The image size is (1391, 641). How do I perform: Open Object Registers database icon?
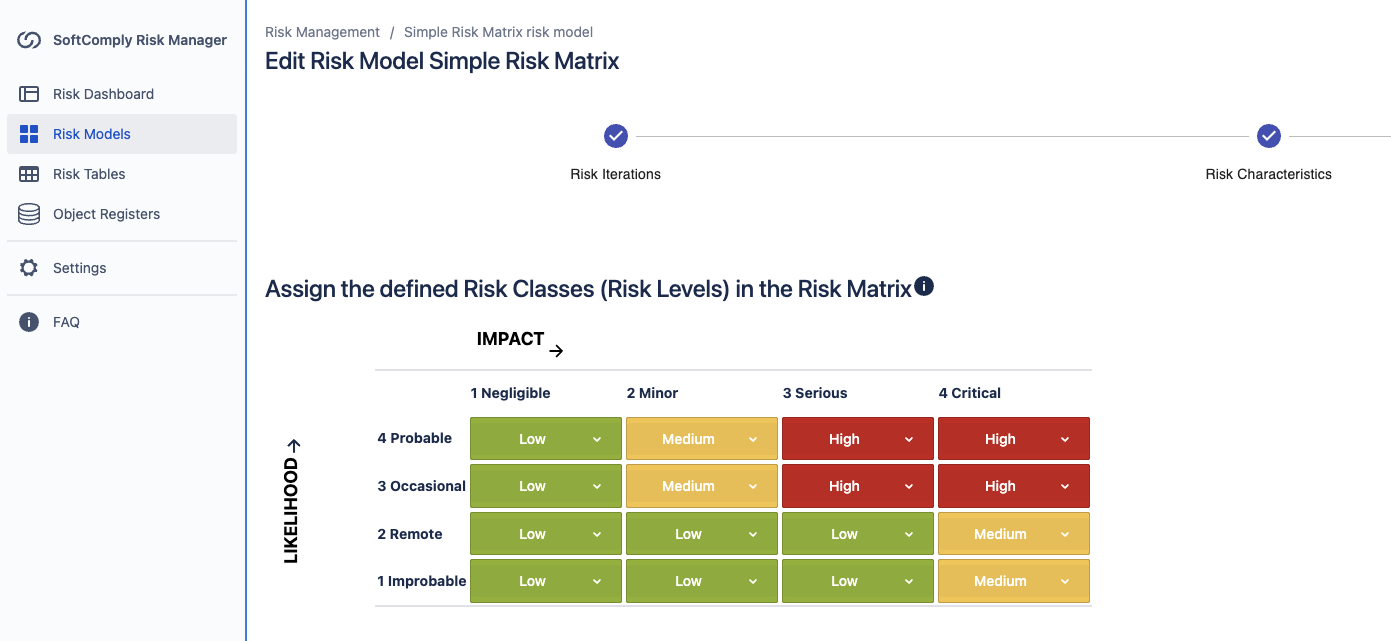(x=29, y=214)
